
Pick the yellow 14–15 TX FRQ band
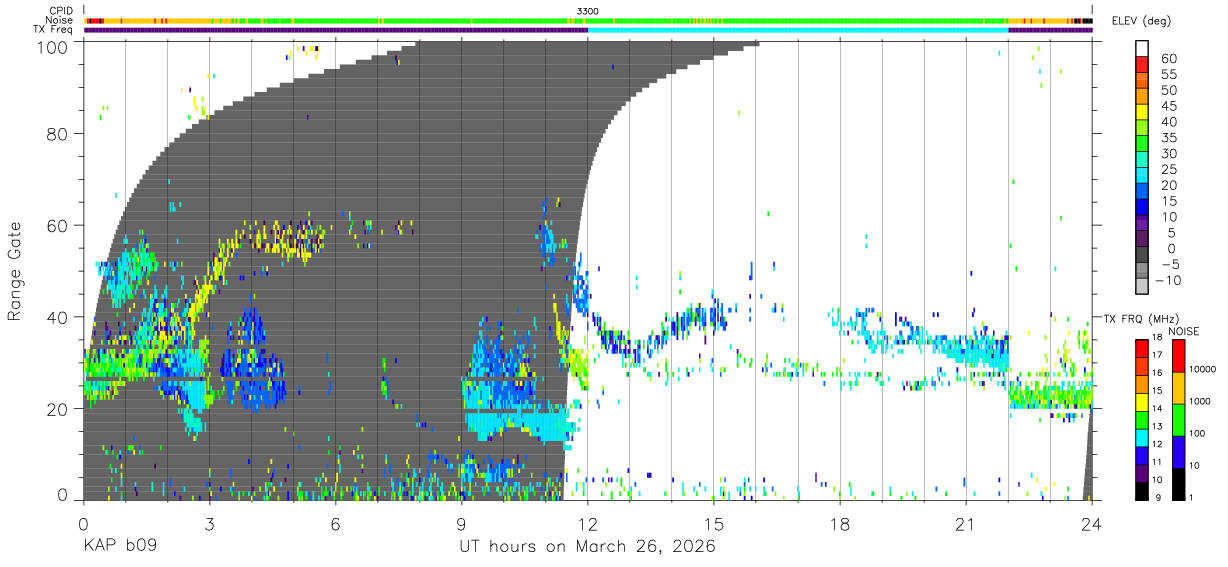(x=1141, y=403)
